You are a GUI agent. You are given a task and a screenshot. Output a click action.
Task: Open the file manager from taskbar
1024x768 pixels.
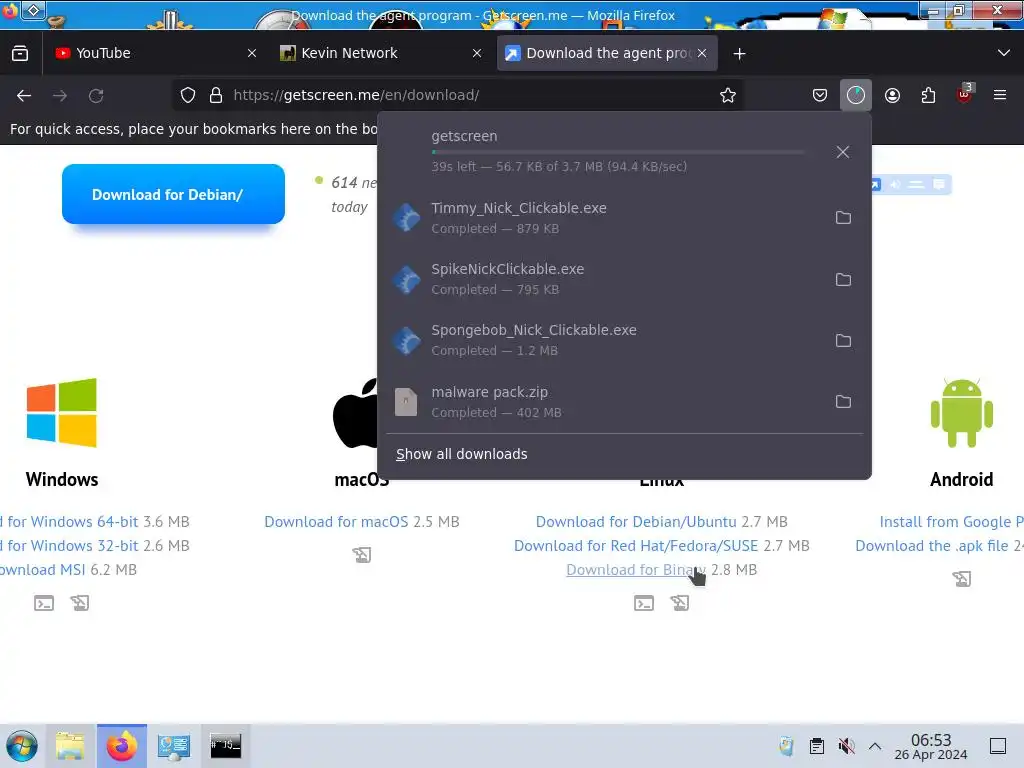pos(70,746)
